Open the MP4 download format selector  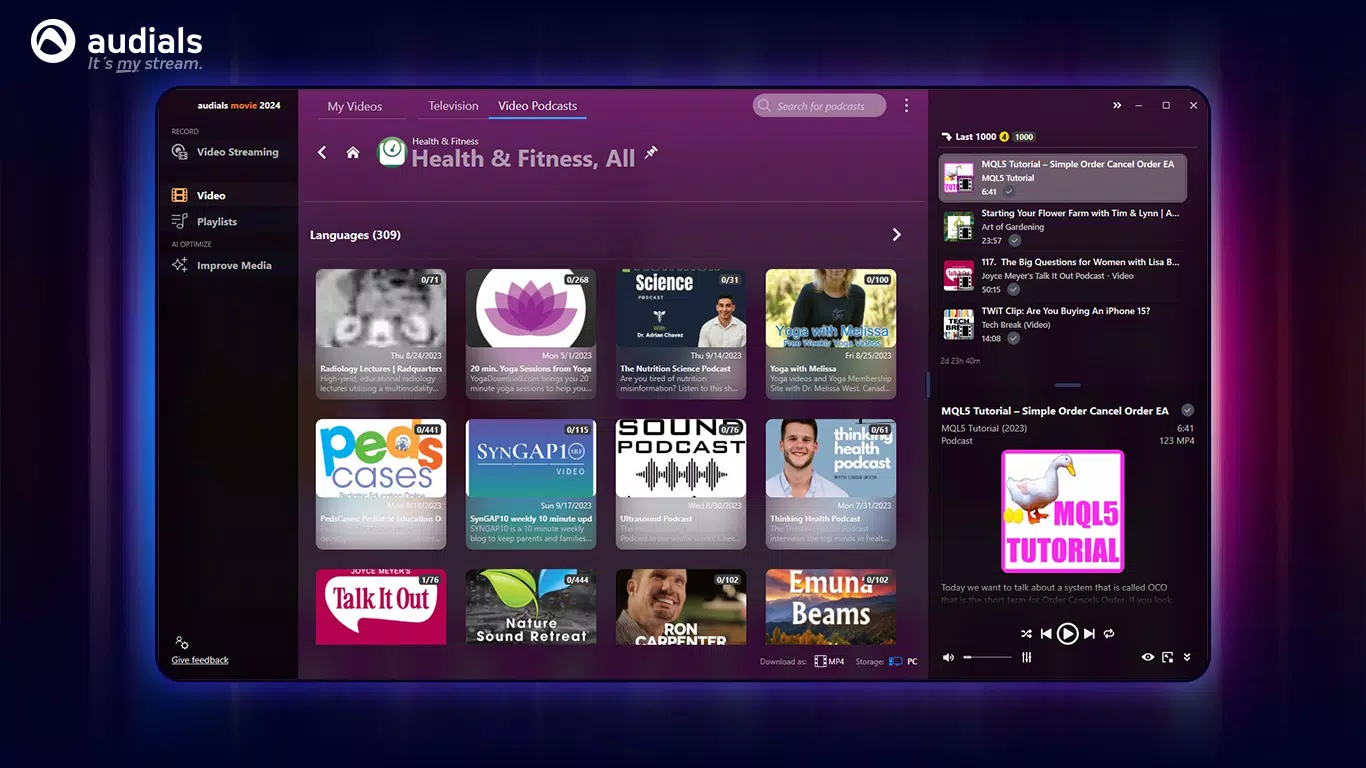pos(829,662)
